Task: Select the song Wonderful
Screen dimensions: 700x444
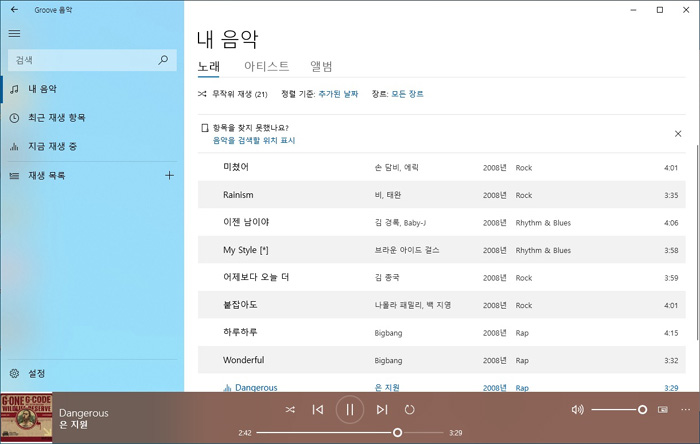Action: tap(442, 360)
